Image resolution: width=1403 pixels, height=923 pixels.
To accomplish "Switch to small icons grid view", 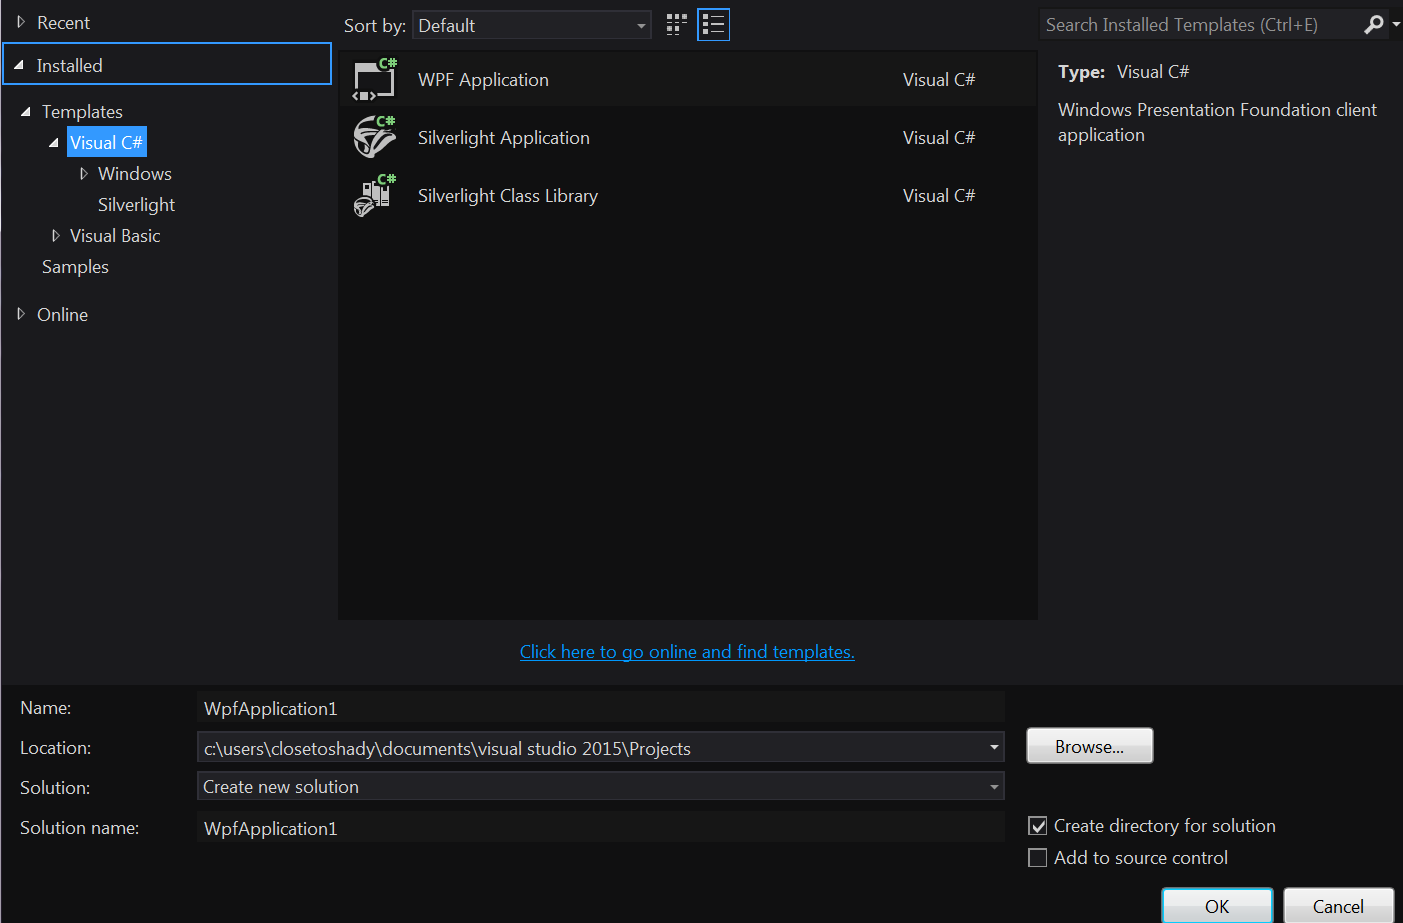I will click(677, 25).
